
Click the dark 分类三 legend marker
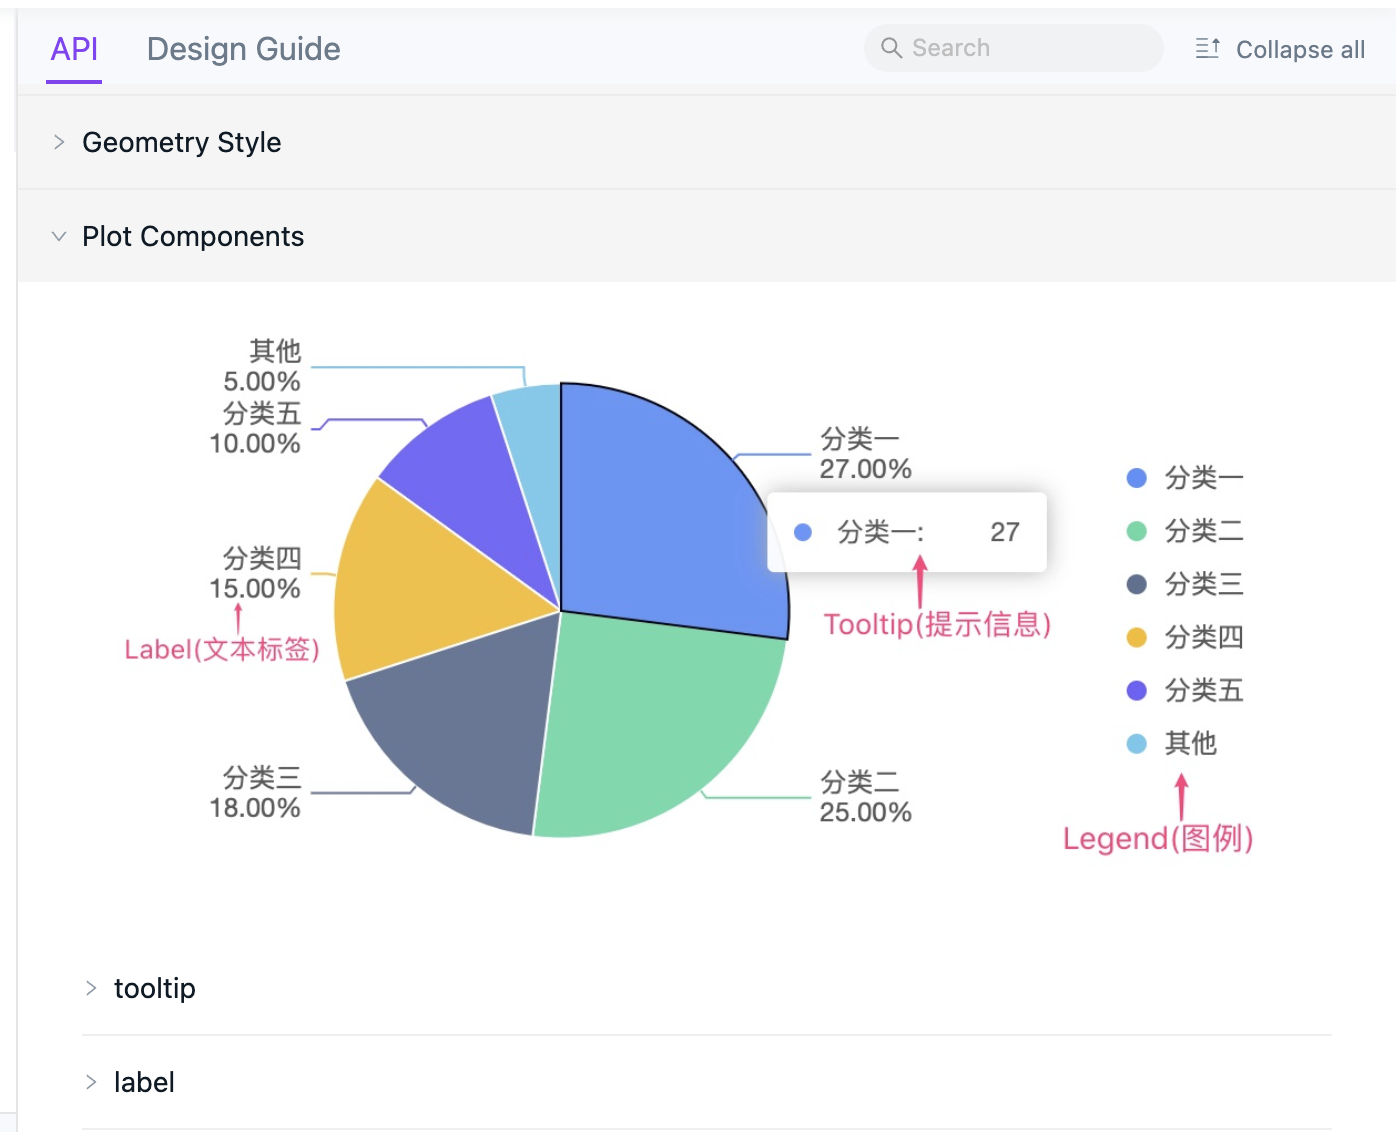pos(1136,584)
